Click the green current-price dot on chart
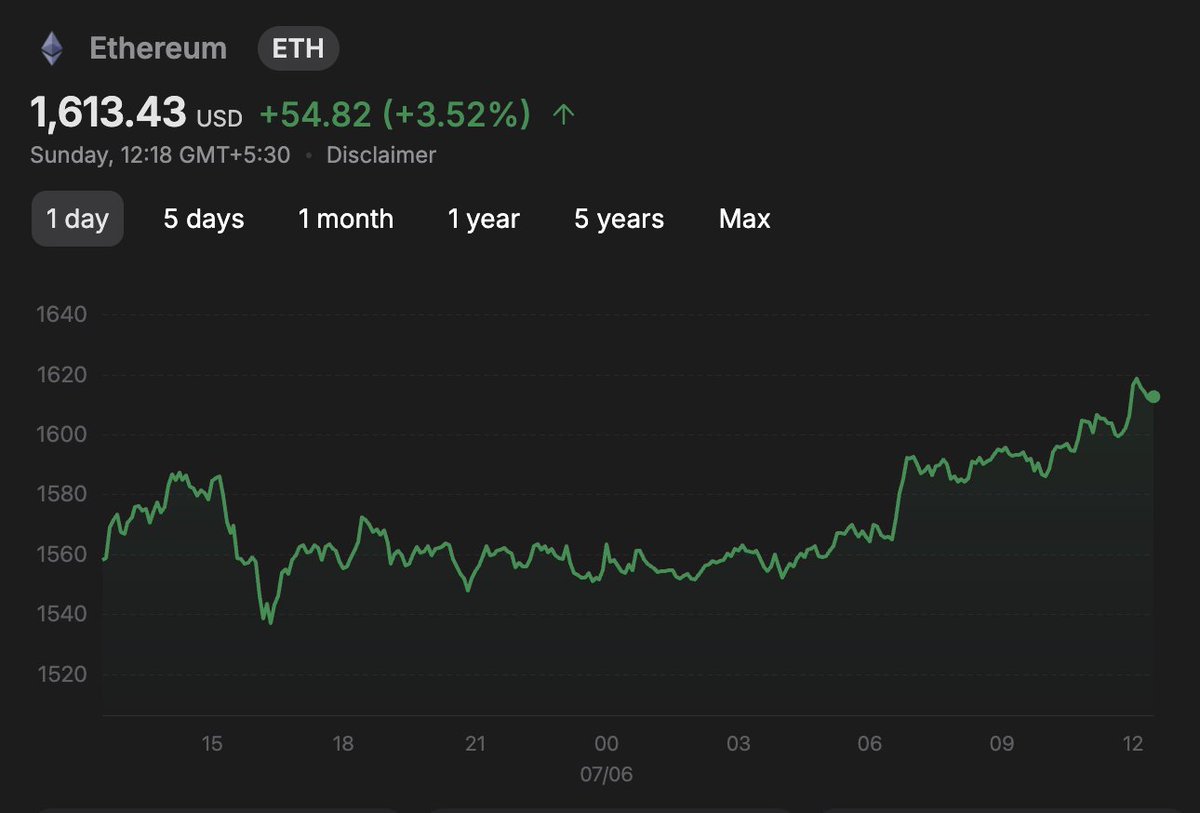 [x=1153, y=397]
